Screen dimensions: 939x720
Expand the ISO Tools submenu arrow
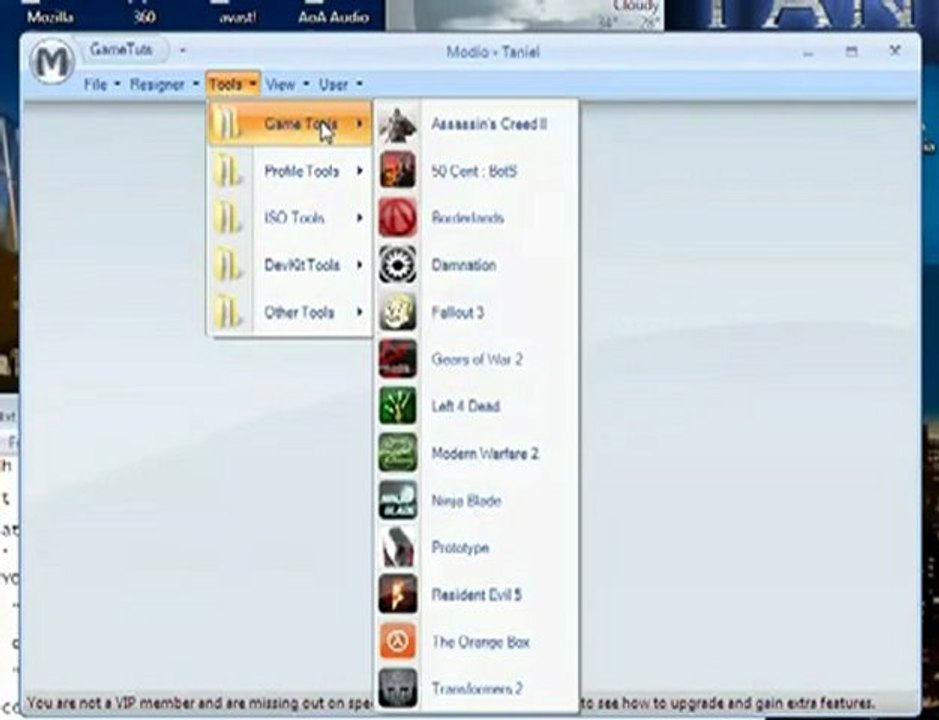[x=359, y=217]
